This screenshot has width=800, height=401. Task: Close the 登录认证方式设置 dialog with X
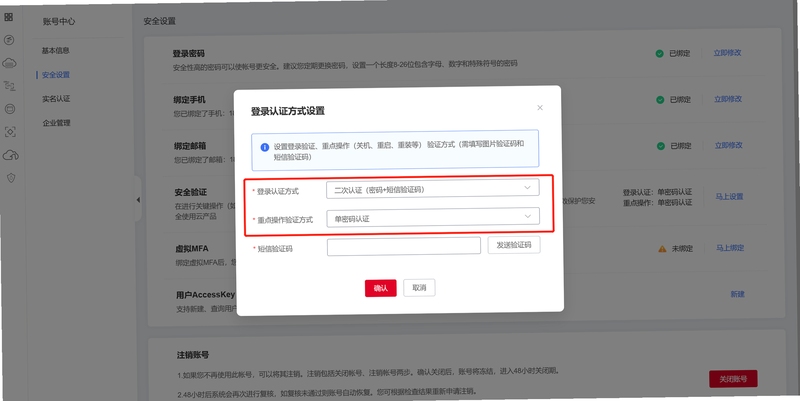click(540, 108)
